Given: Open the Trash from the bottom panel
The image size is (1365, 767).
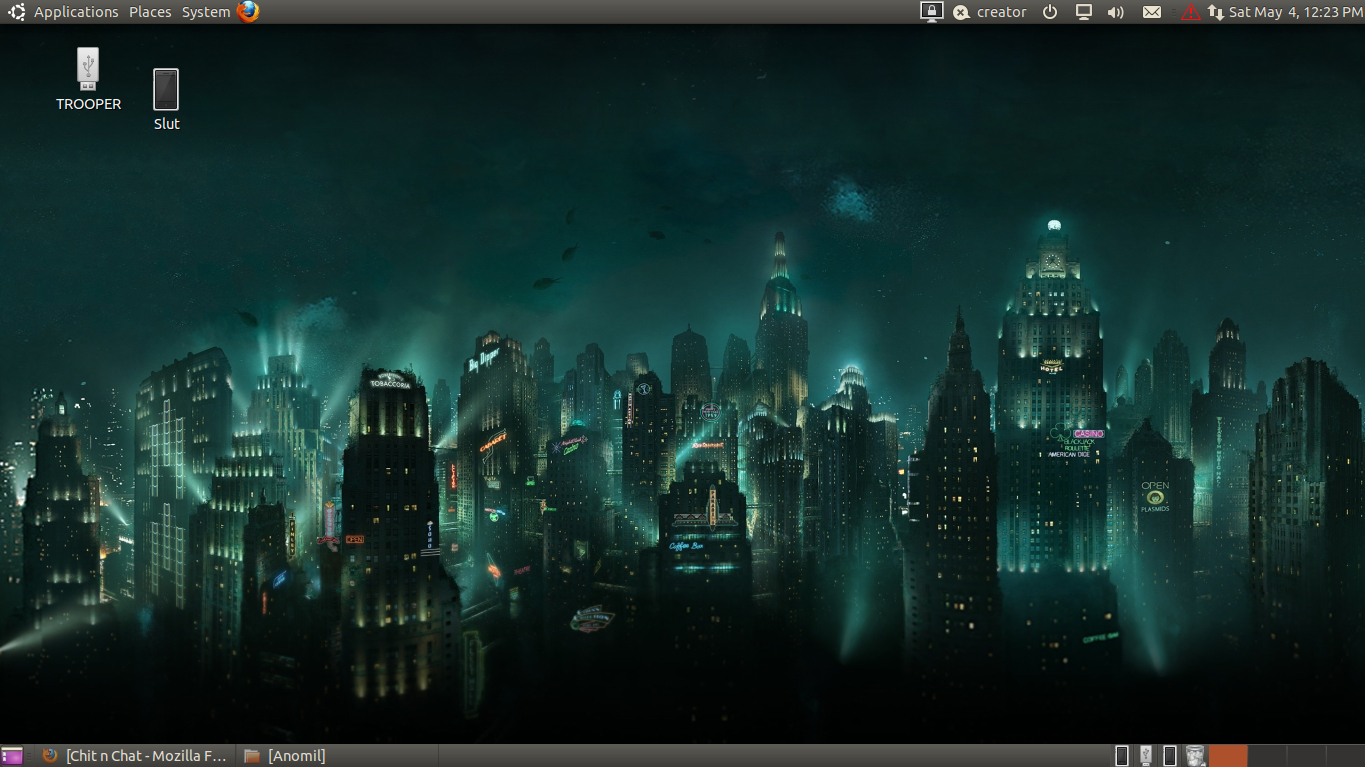Looking at the screenshot, I should point(1195,756).
